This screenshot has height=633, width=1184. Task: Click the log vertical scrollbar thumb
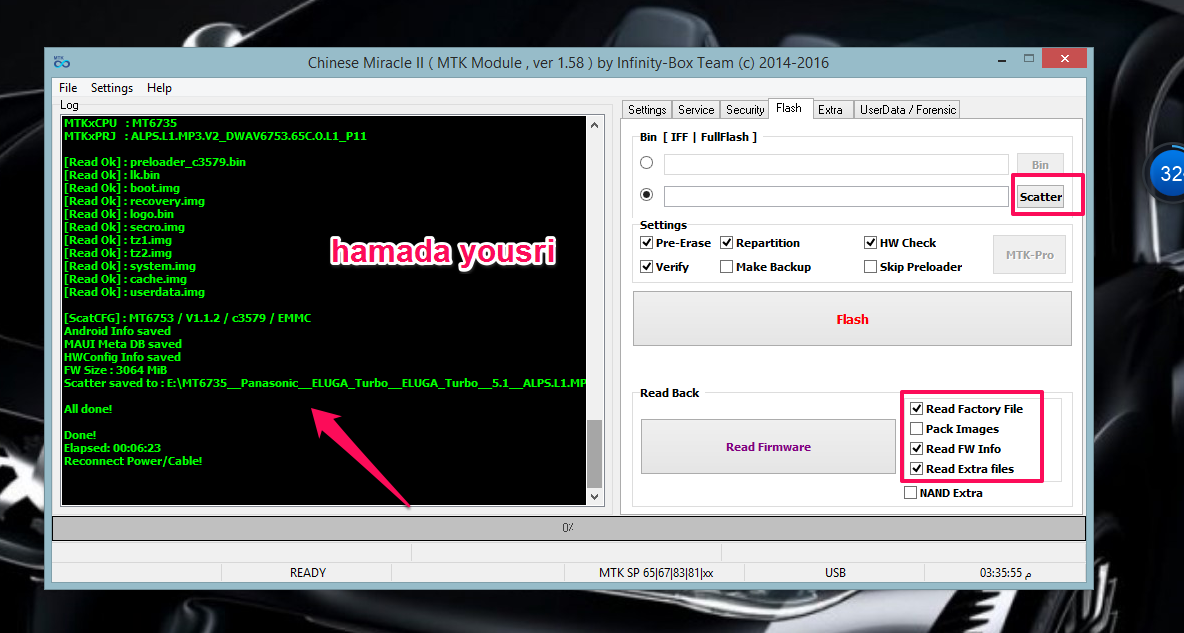coord(595,454)
